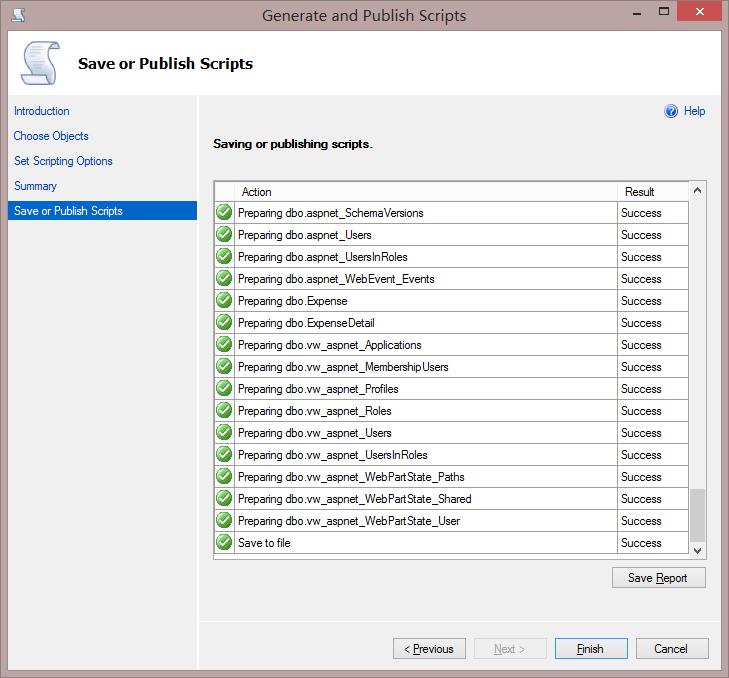Click the Finish button
729x678 pixels.
[590, 649]
